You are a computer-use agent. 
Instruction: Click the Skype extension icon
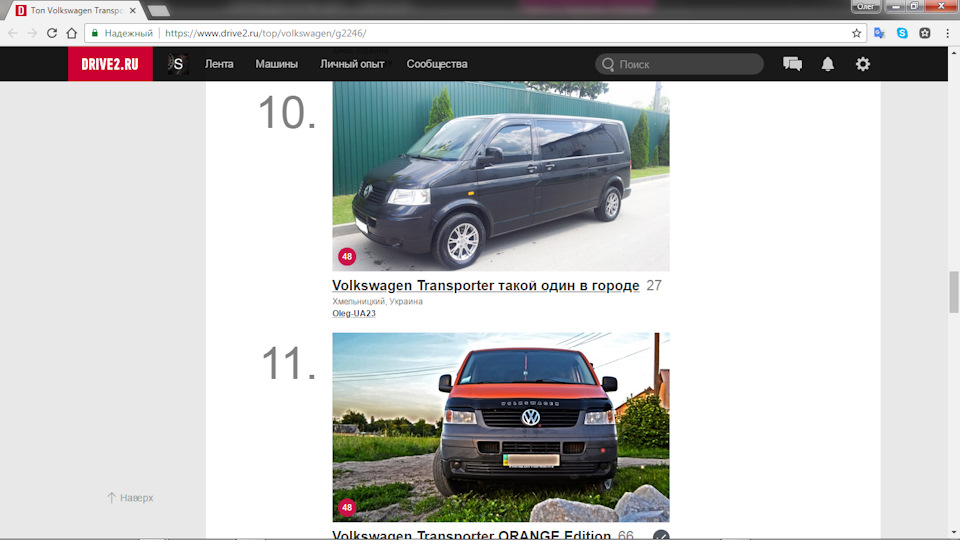[902, 33]
